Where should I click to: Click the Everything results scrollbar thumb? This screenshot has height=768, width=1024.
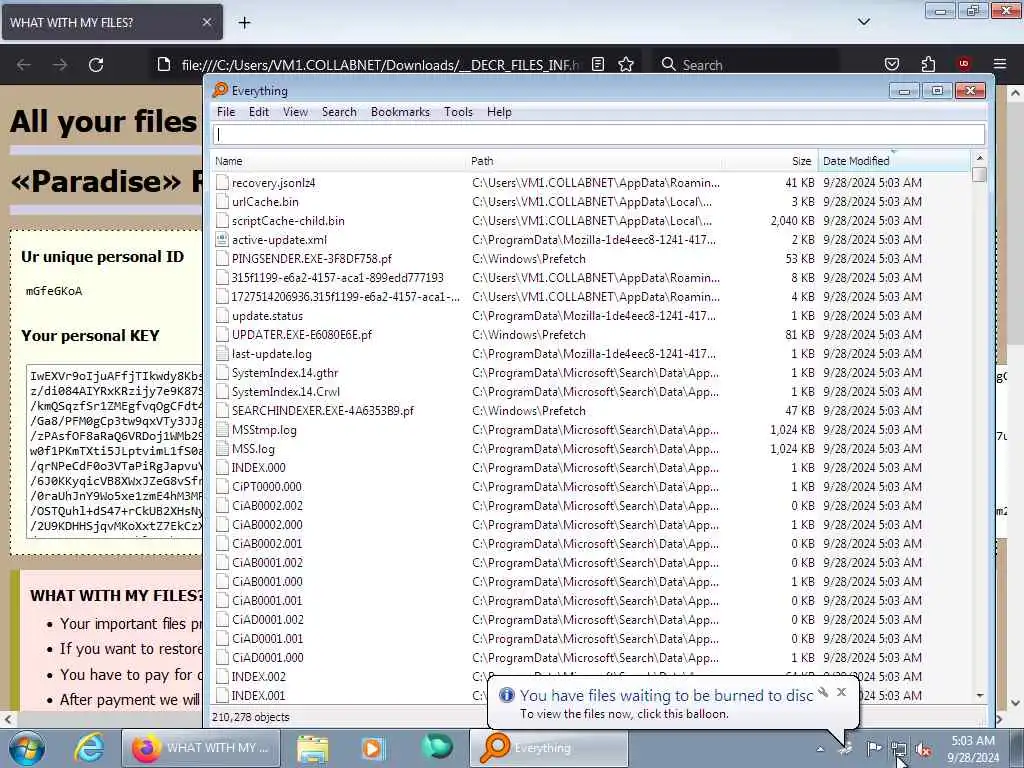(x=978, y=174)
